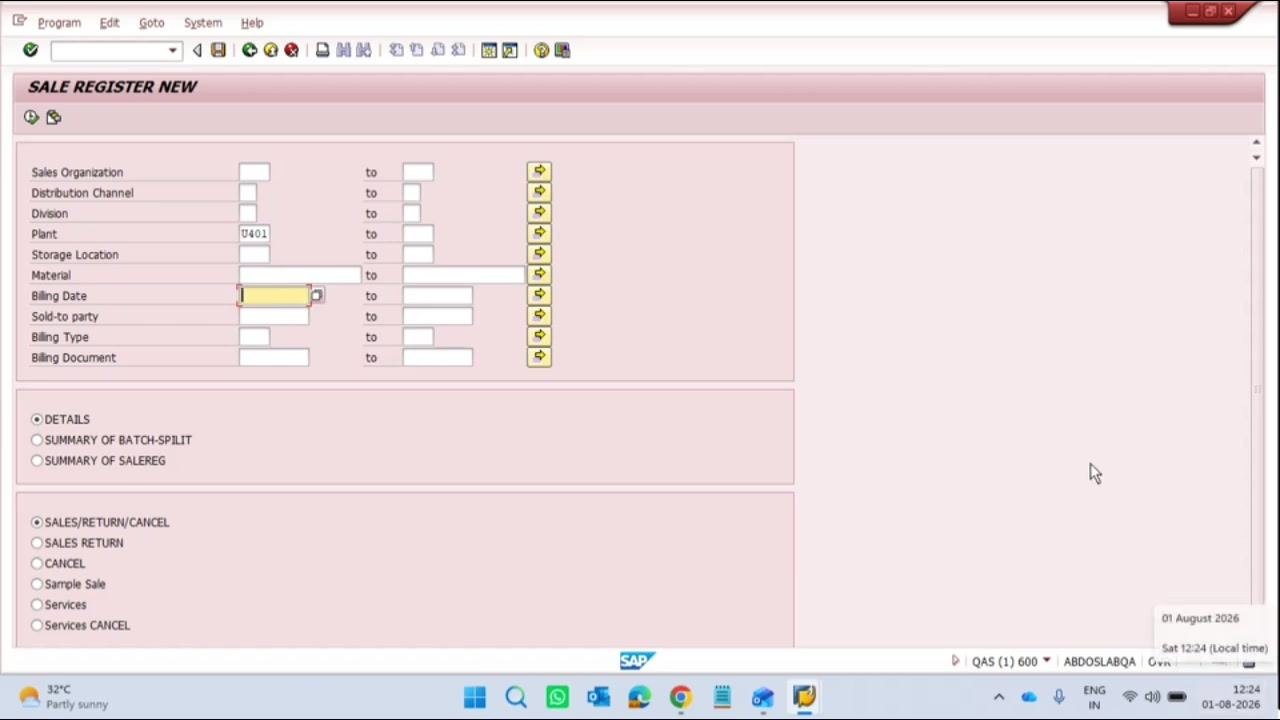The image size is (1280, 720).
Task: Select the Services CANCEL radio button
Action: [37, 625]
